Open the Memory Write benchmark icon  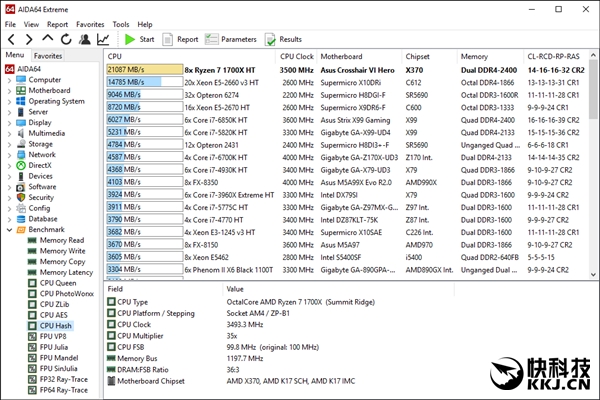pyautogui.click(x=32, y=251)
